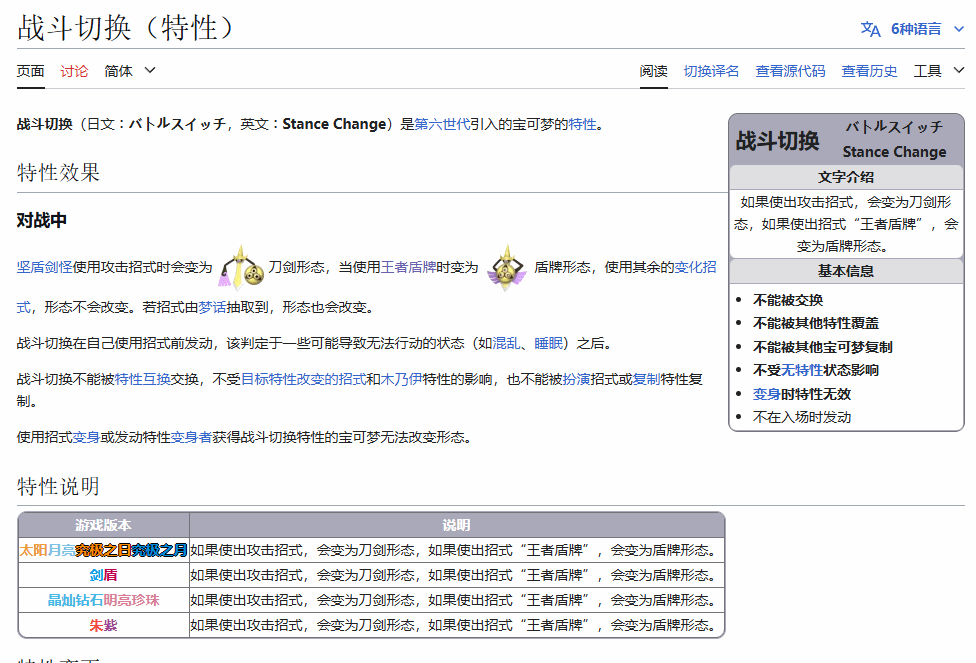Switch to the 讨论 discussion tab

tap(74, 71)
